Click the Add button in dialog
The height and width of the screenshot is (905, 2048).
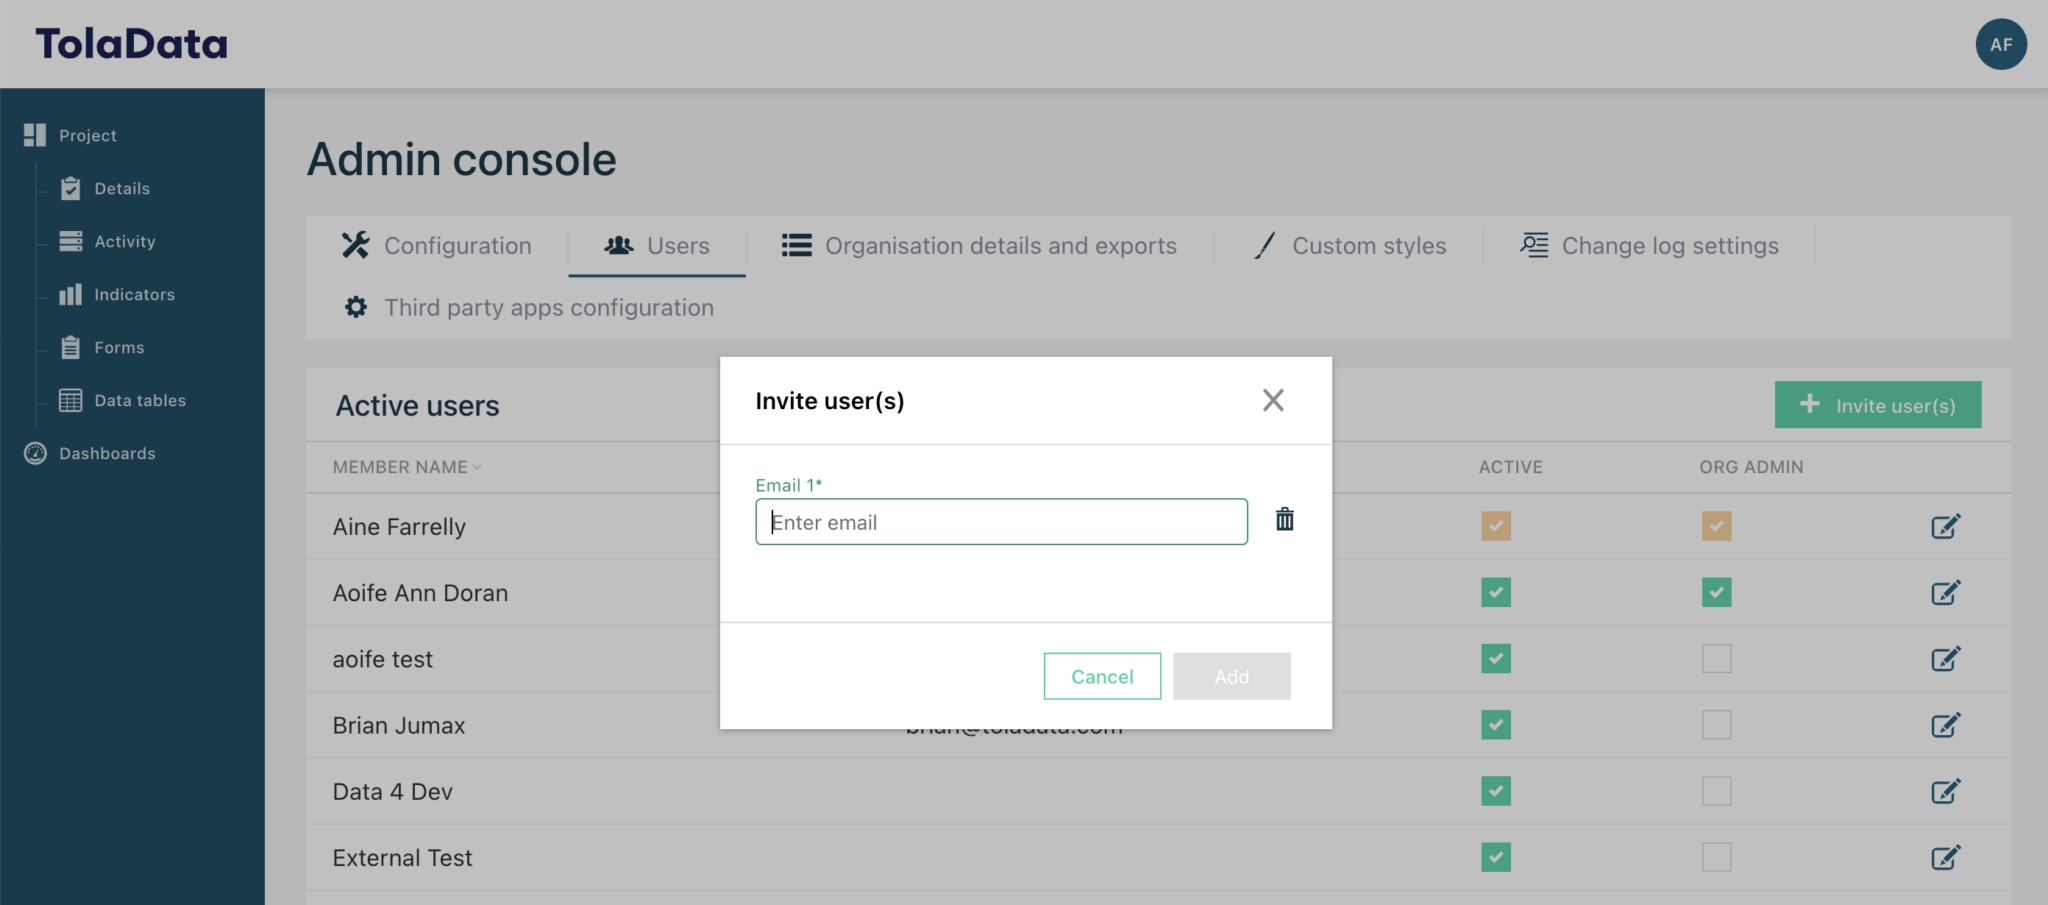tap(1232, 676)
